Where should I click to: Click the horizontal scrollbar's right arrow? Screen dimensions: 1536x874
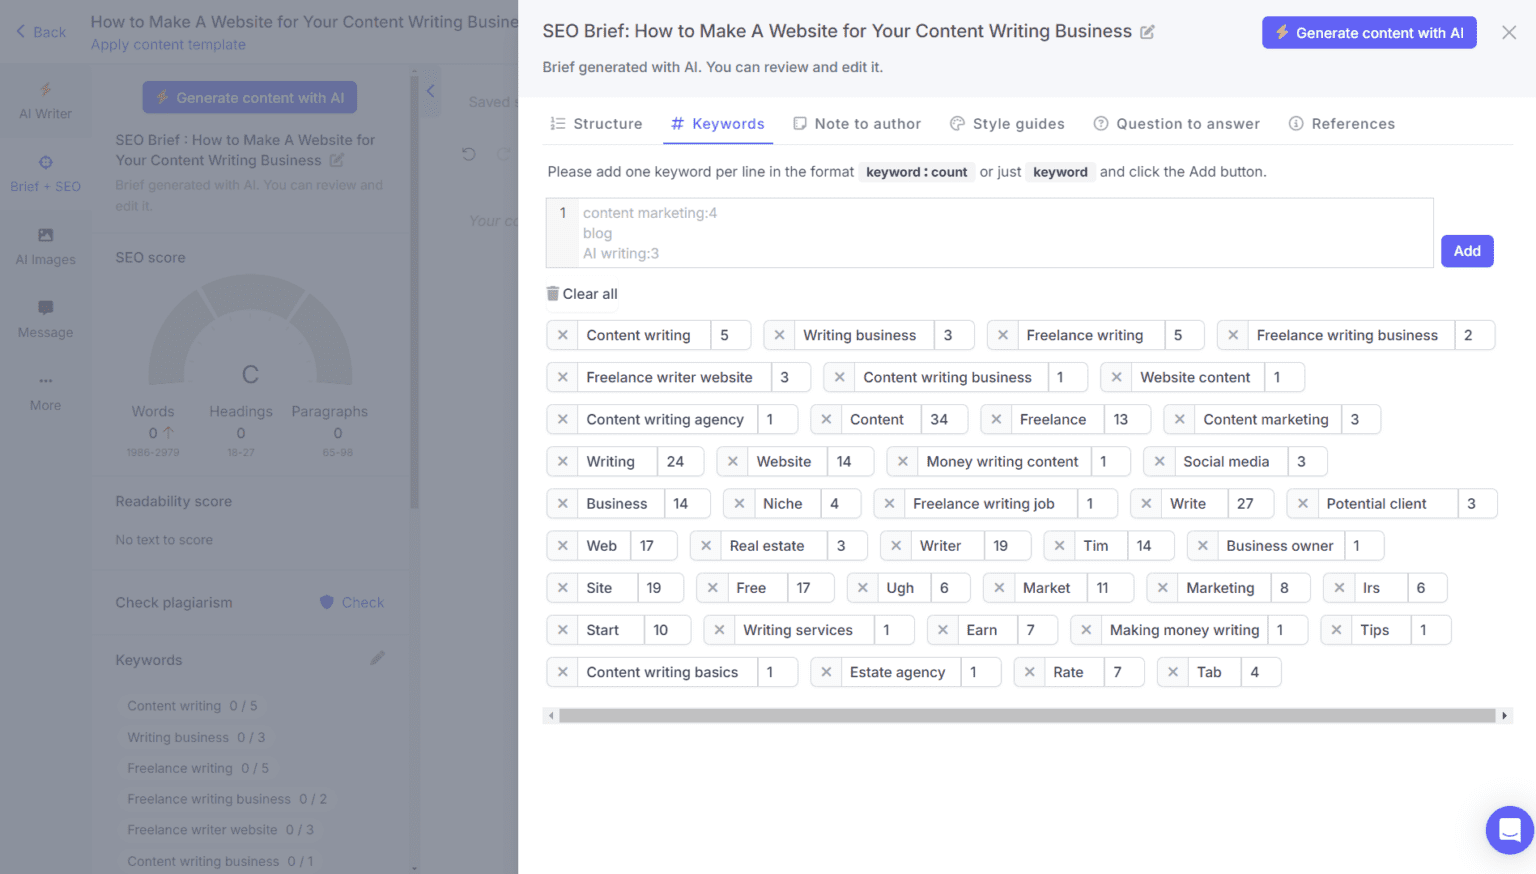point(1505,715)
